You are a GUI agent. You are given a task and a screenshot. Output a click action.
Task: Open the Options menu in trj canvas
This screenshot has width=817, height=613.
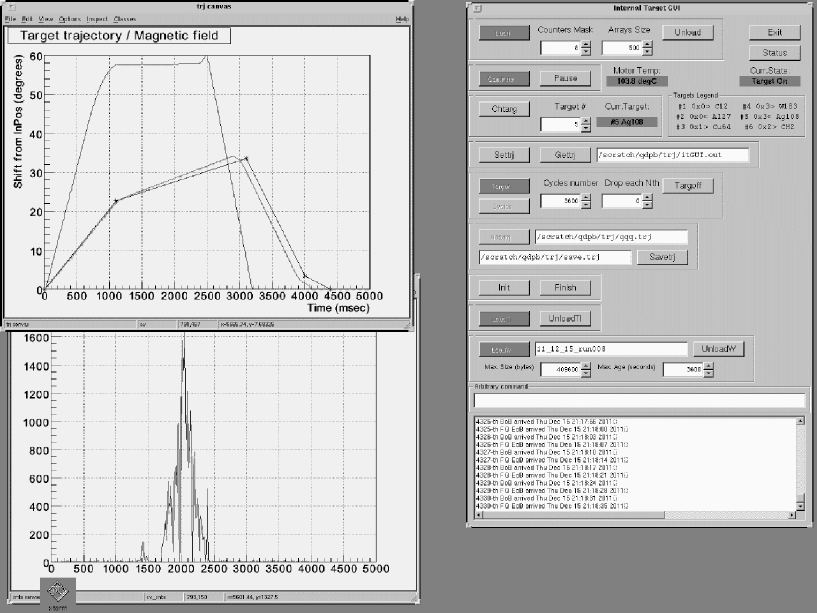69,19
